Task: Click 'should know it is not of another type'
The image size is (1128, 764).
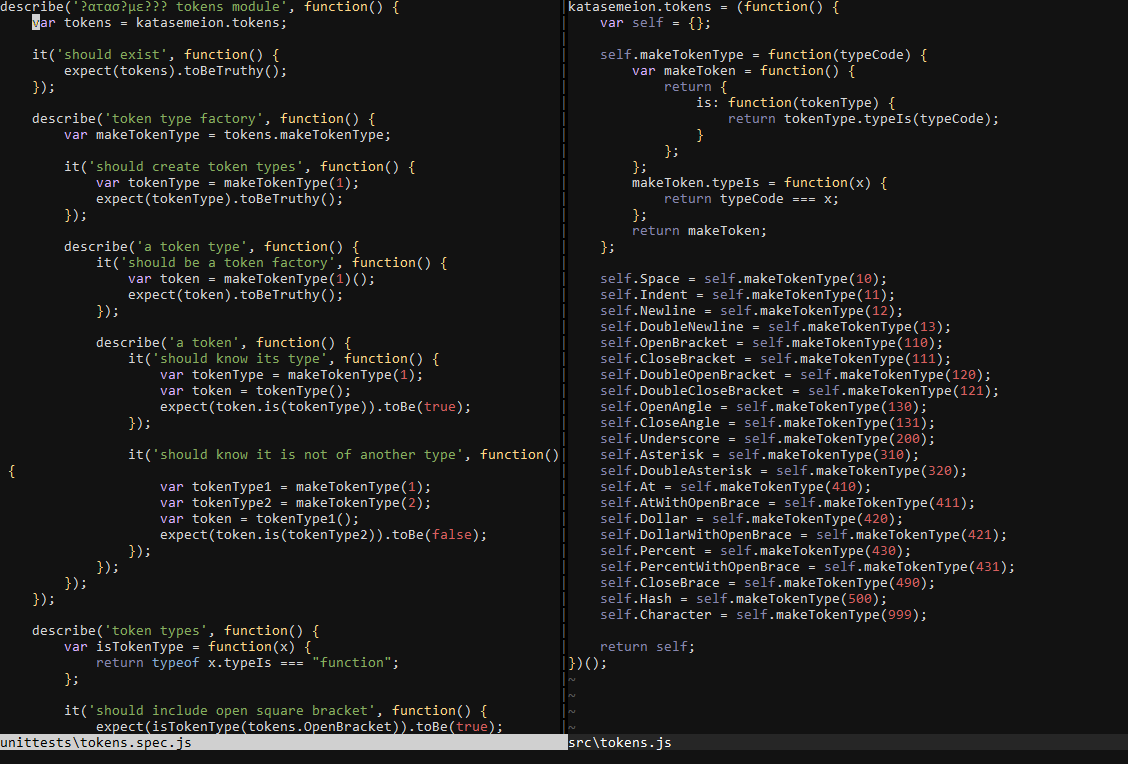Action: pos(308,455)
